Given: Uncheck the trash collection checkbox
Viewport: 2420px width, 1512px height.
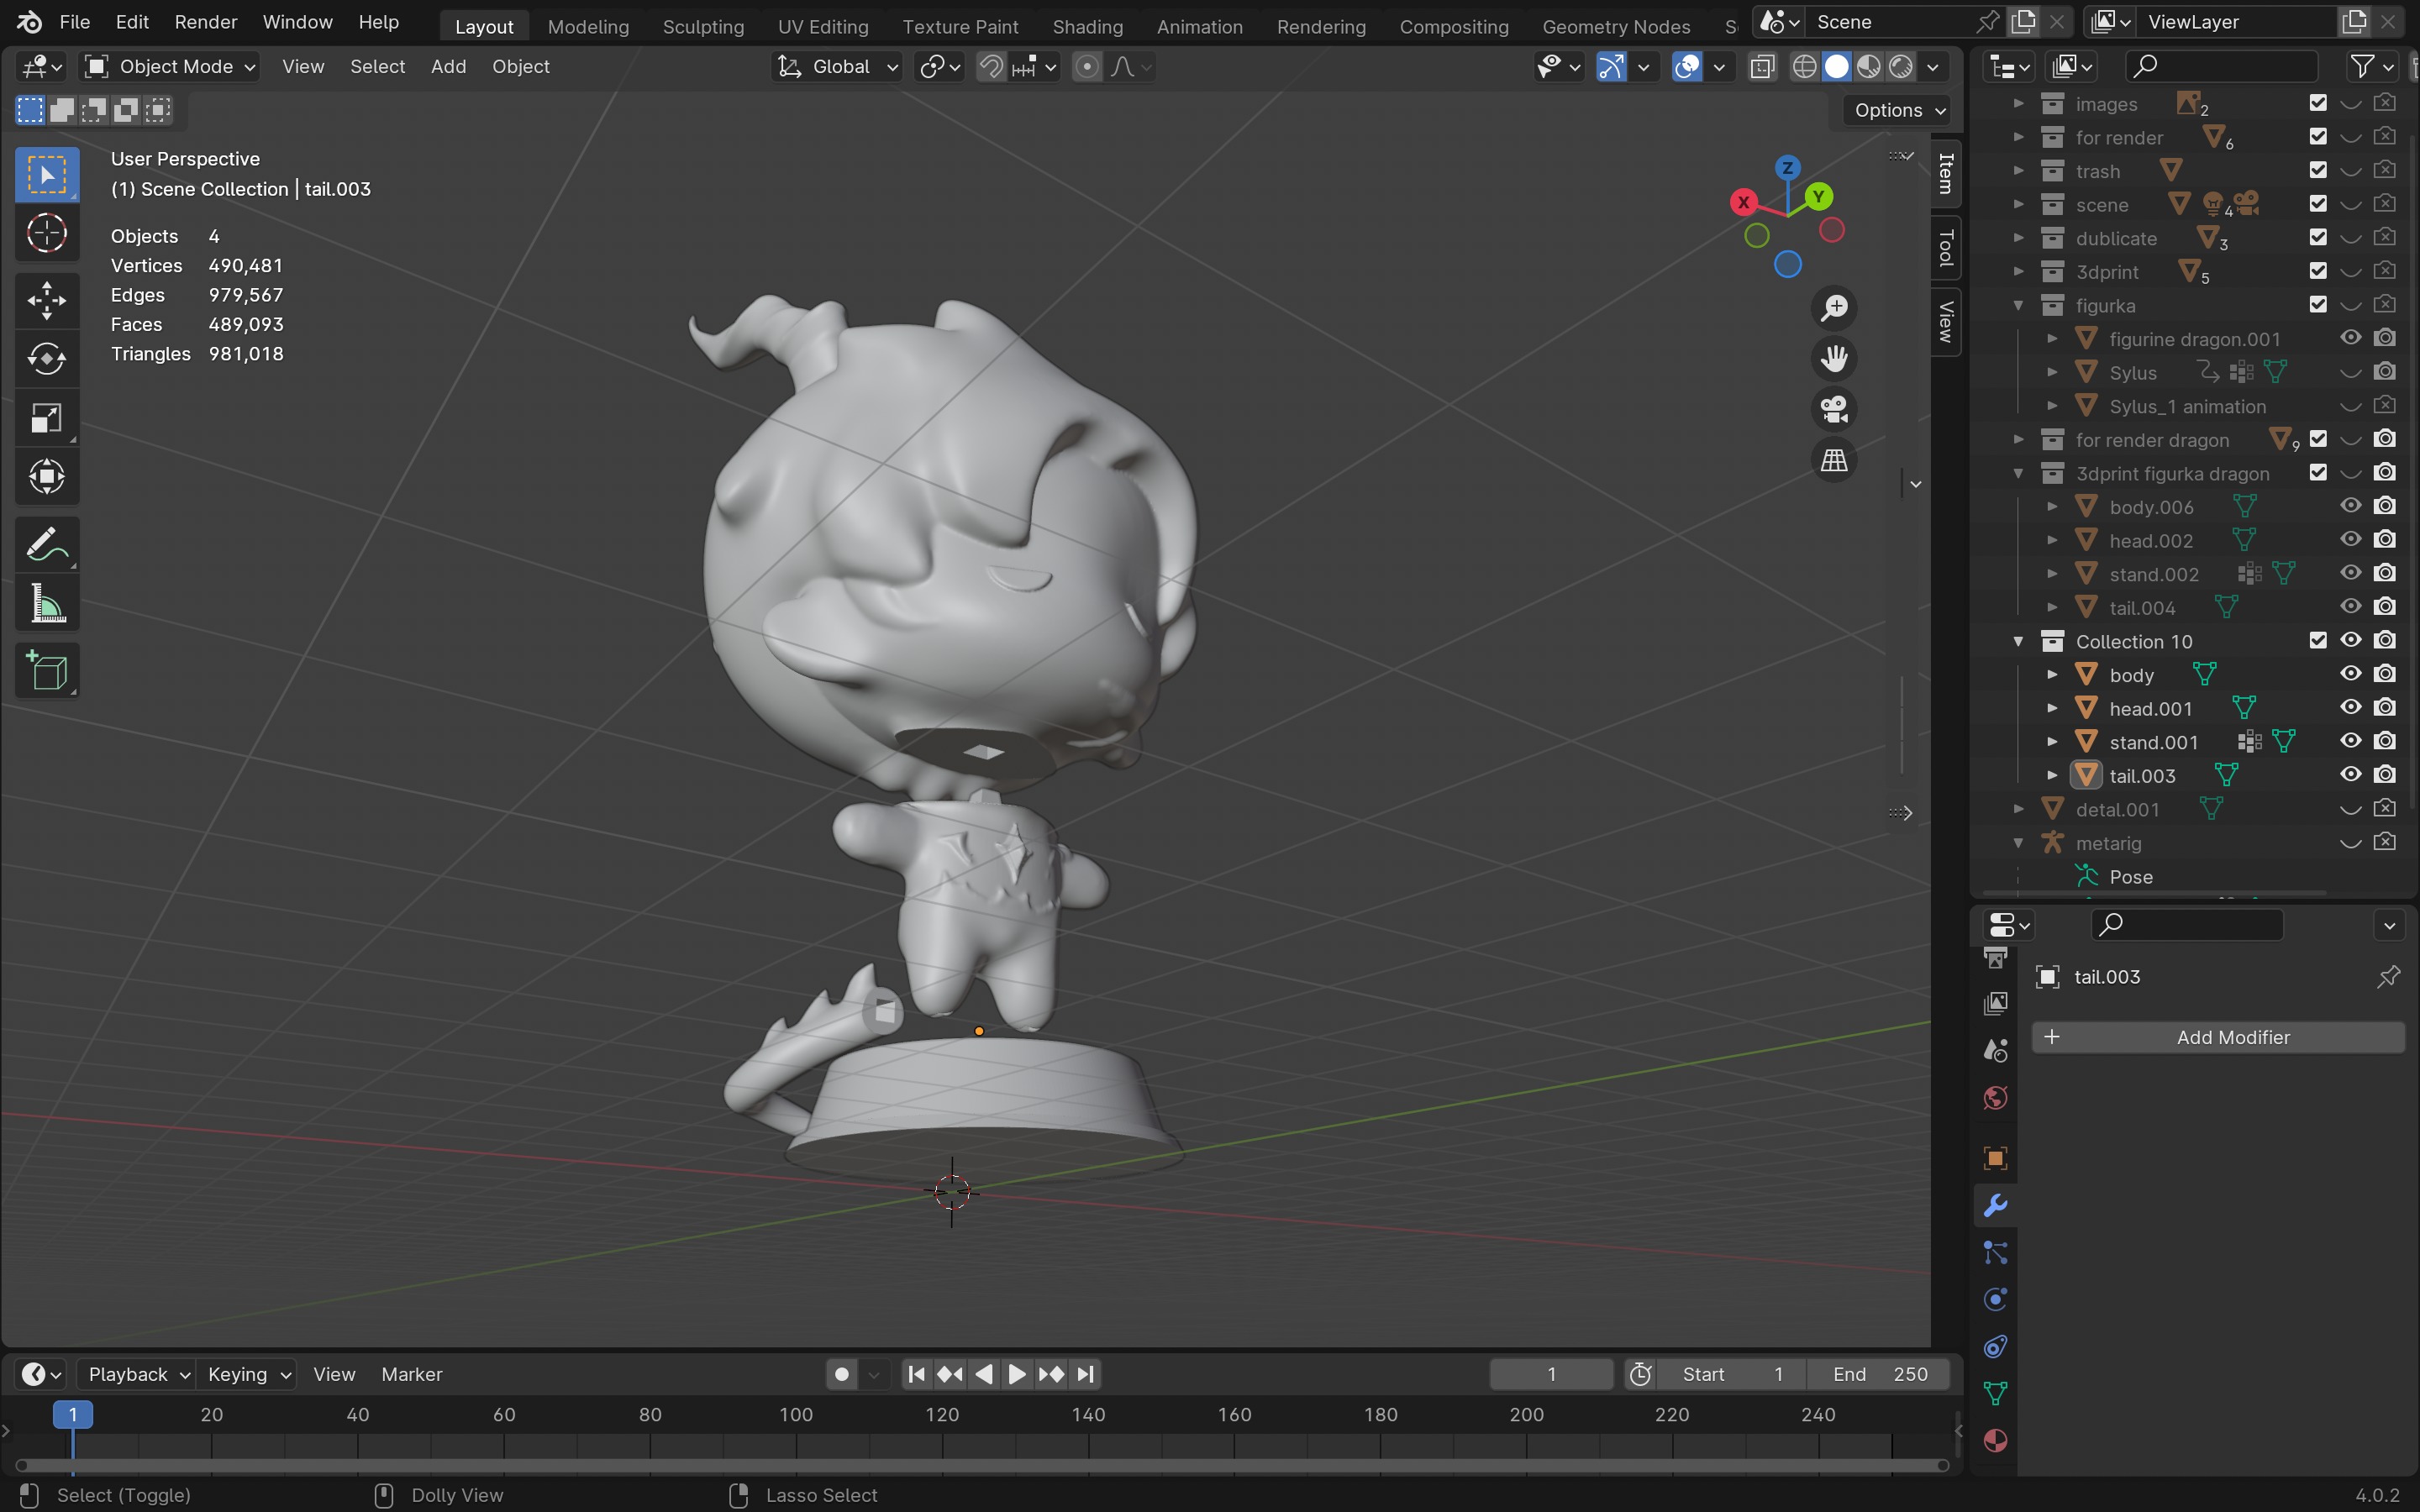Looking at the screenshot, I should point(2318,170).
